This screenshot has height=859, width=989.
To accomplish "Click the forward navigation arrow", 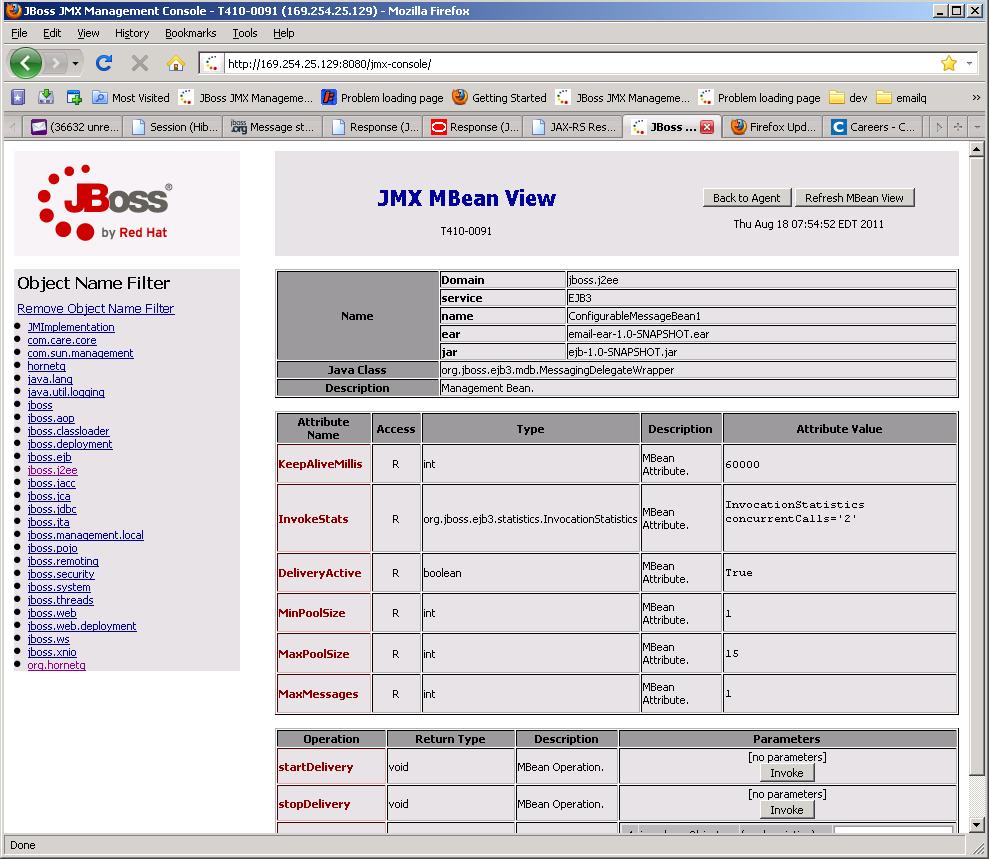I will [x=56, y=63].
